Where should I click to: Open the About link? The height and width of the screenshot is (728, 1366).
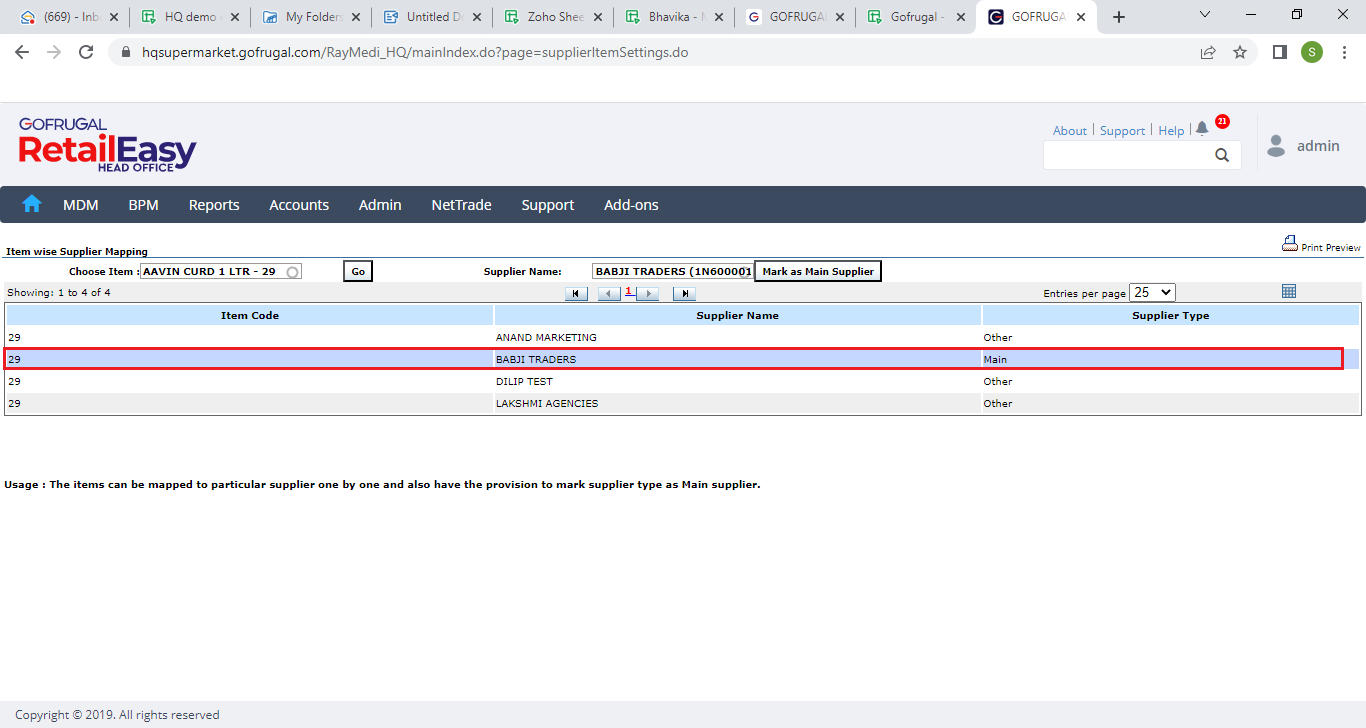(x=1069, y=131)
